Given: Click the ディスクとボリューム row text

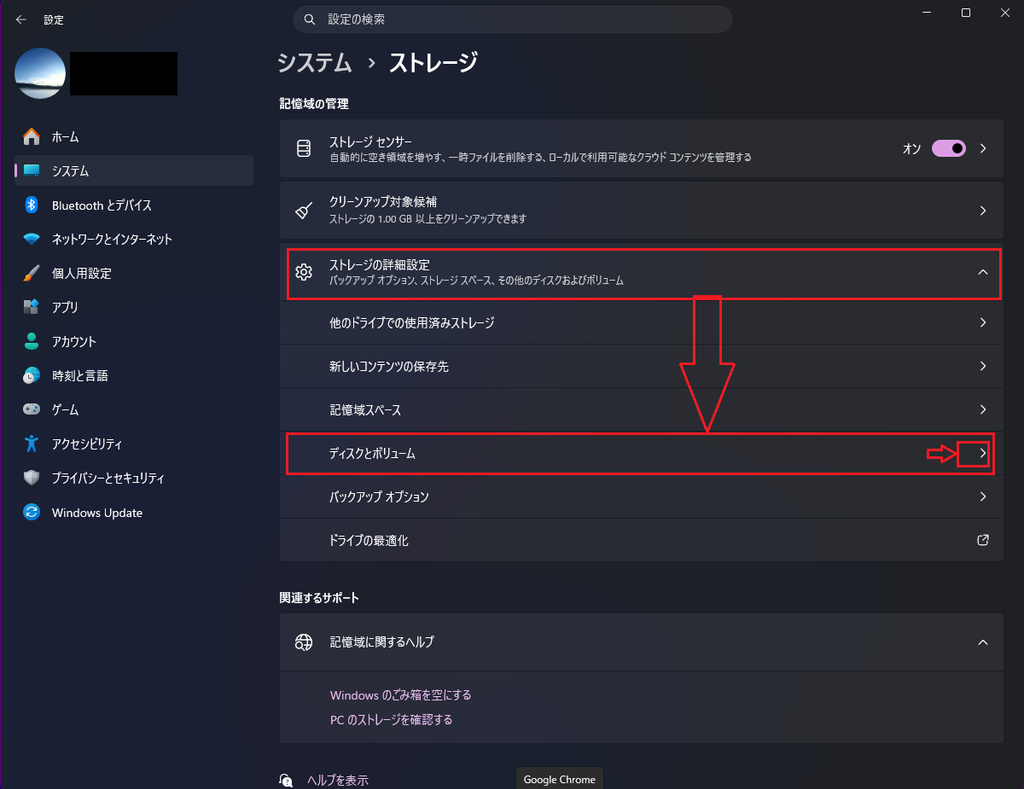Looking at the screenshot, I should 372,453.
